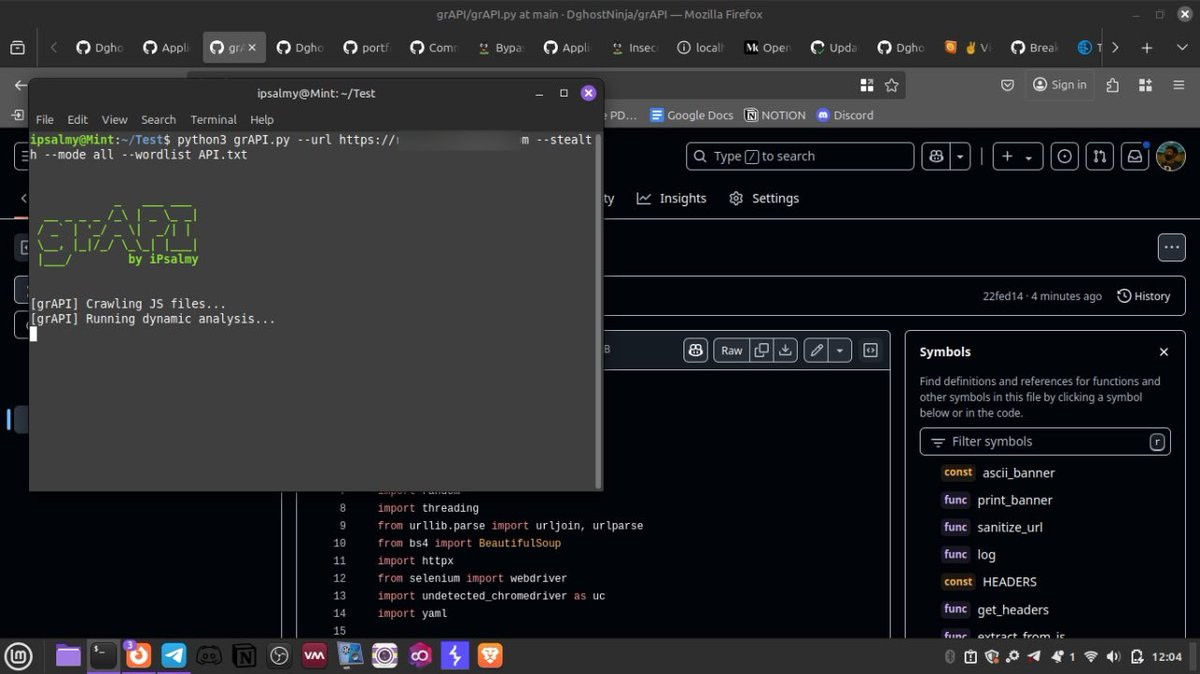Toggle the symbols panel code icon

coord(871,350)
